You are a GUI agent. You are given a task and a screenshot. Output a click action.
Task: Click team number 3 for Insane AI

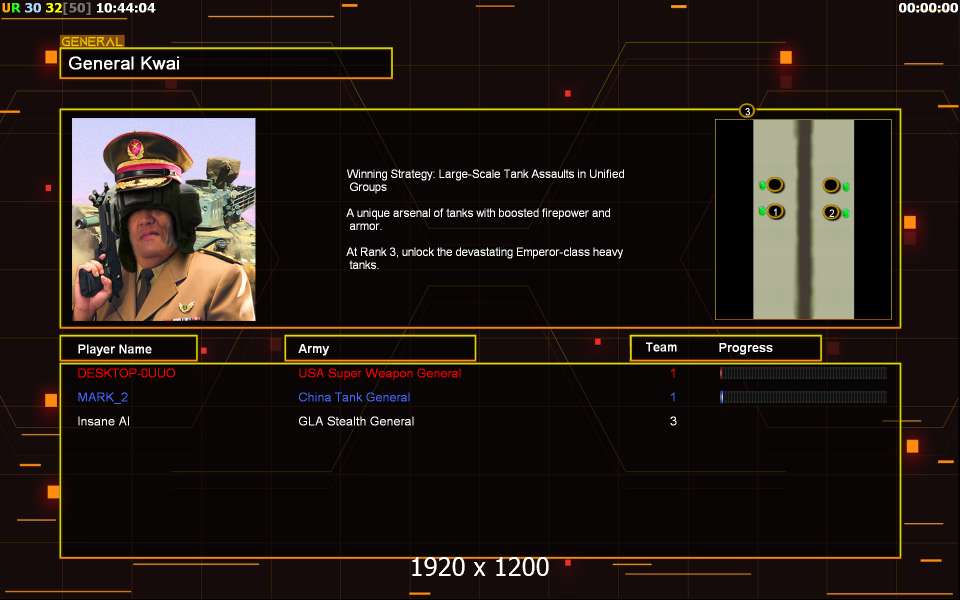click(673, 421)
